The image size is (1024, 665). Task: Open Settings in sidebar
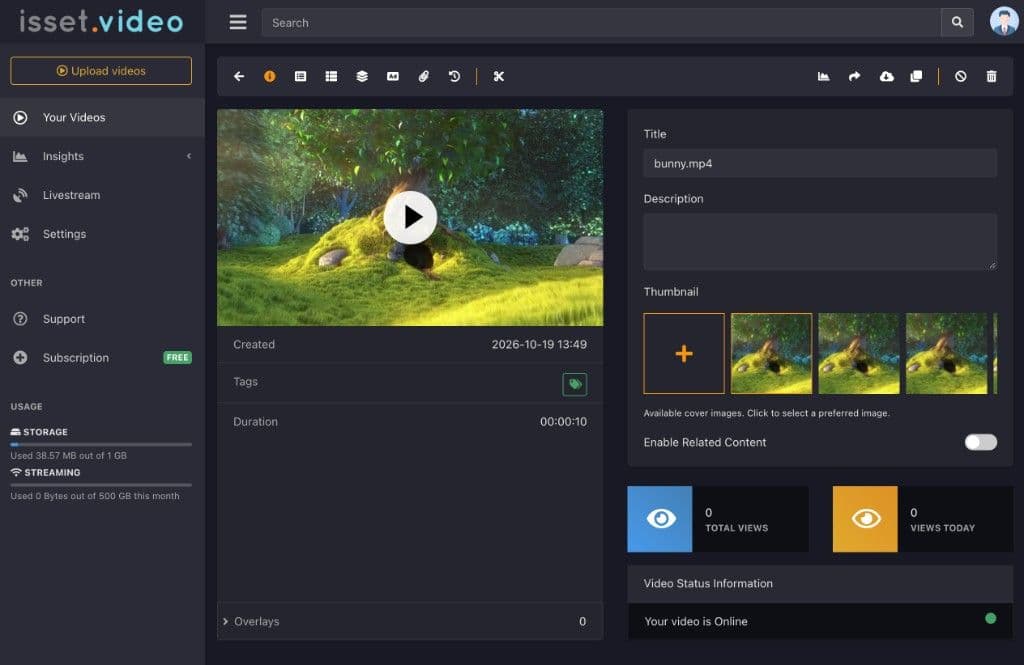pyautogui.click(x=102, y=234)
